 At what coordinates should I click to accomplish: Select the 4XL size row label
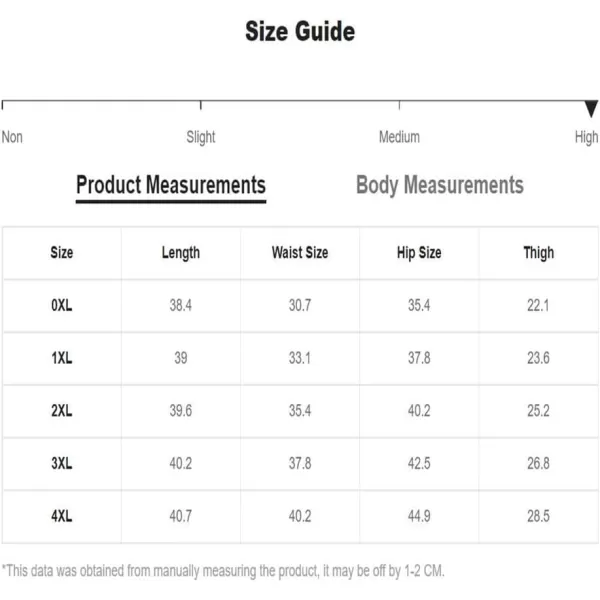[62, 516]
